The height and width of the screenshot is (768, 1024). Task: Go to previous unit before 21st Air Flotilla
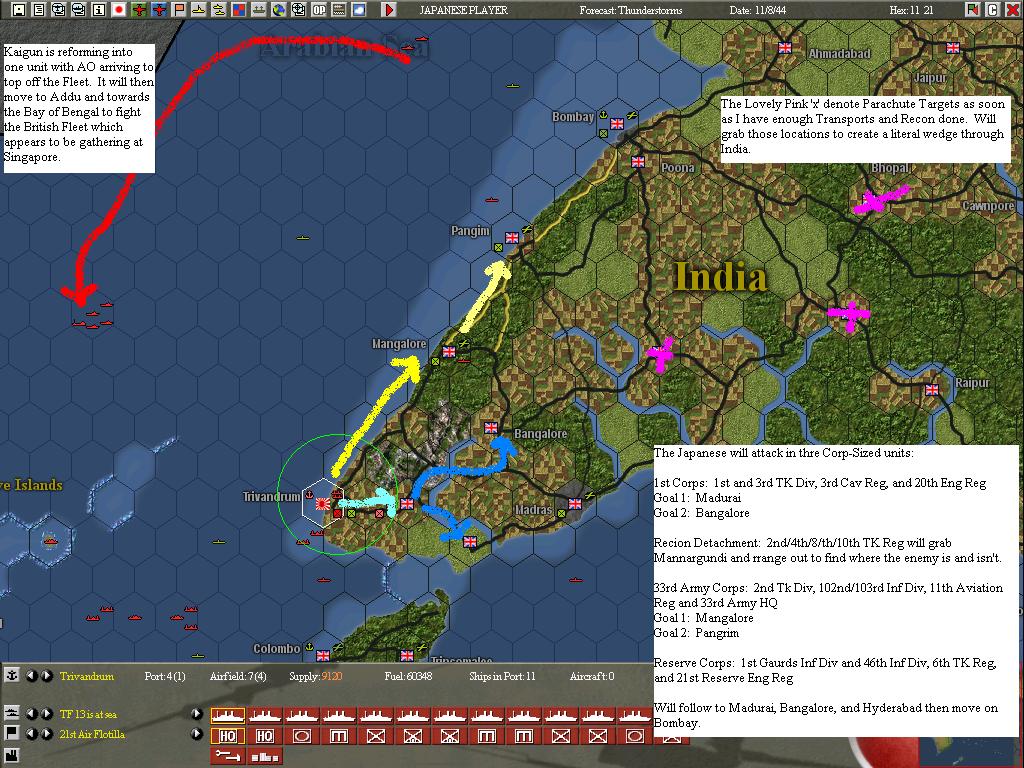pos(31,733)
